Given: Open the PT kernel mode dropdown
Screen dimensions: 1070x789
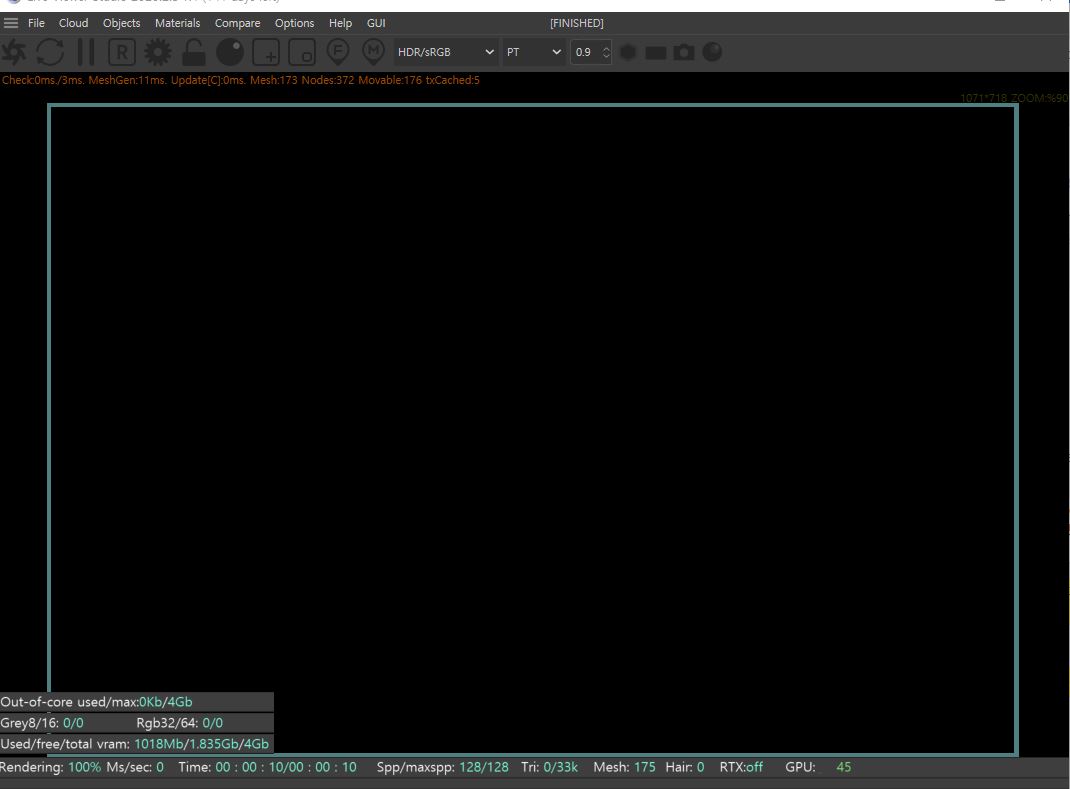Looking at the screenshot, I should (x=534, y=53).
